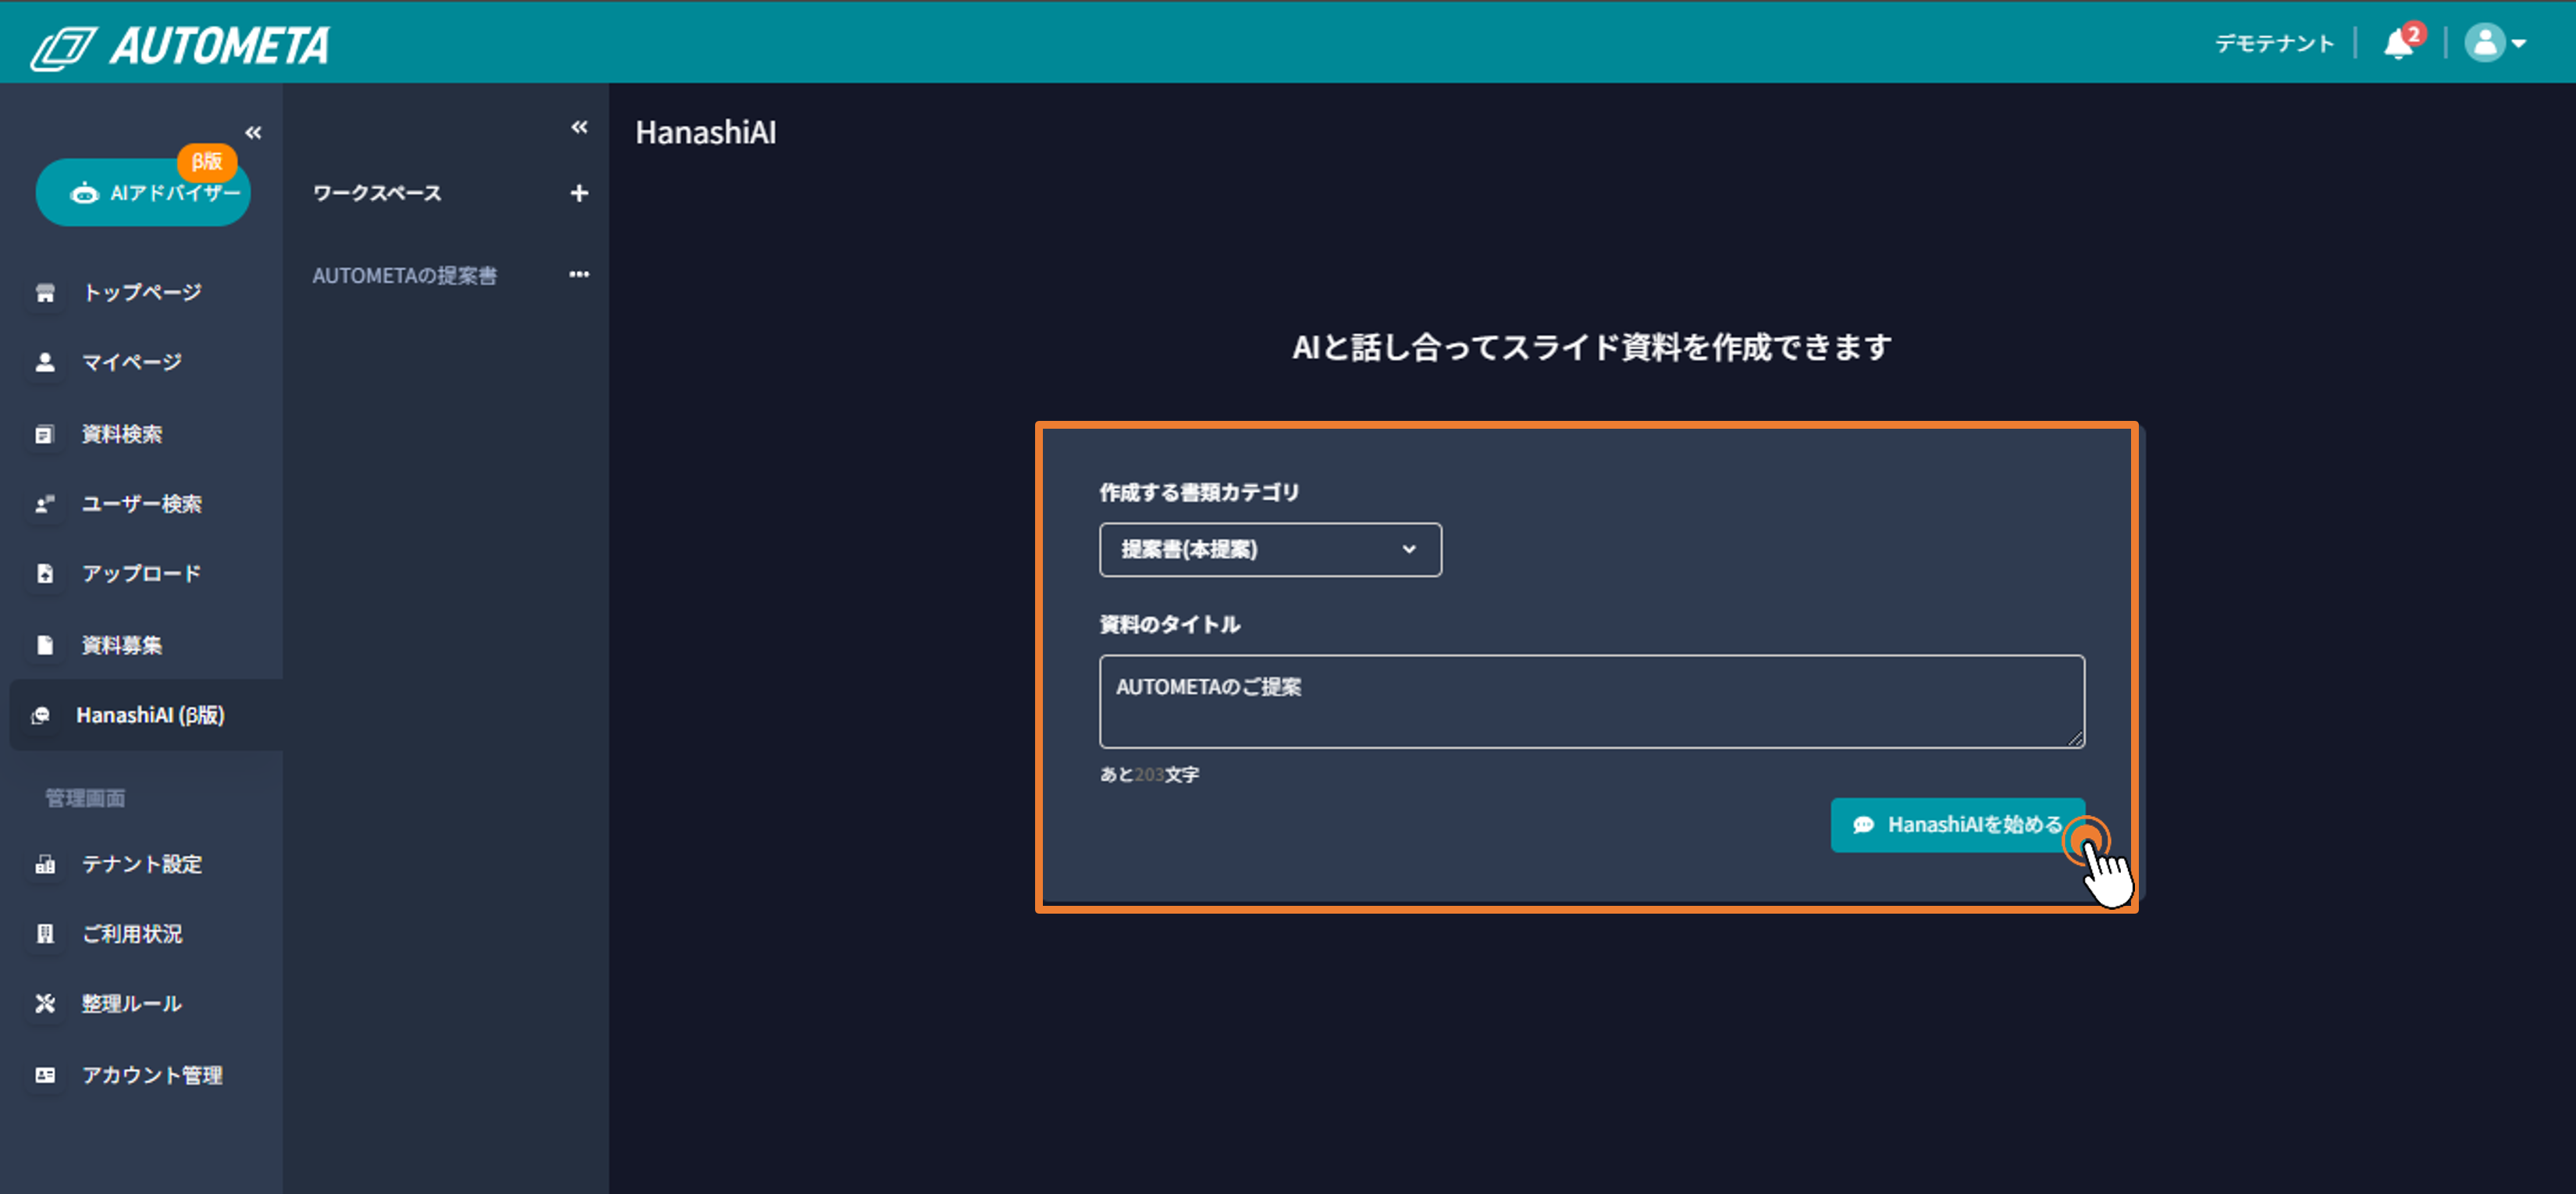Open 整理ルール page
This screenshot has height=1194, width=2576.
[x=131, y=1004]
